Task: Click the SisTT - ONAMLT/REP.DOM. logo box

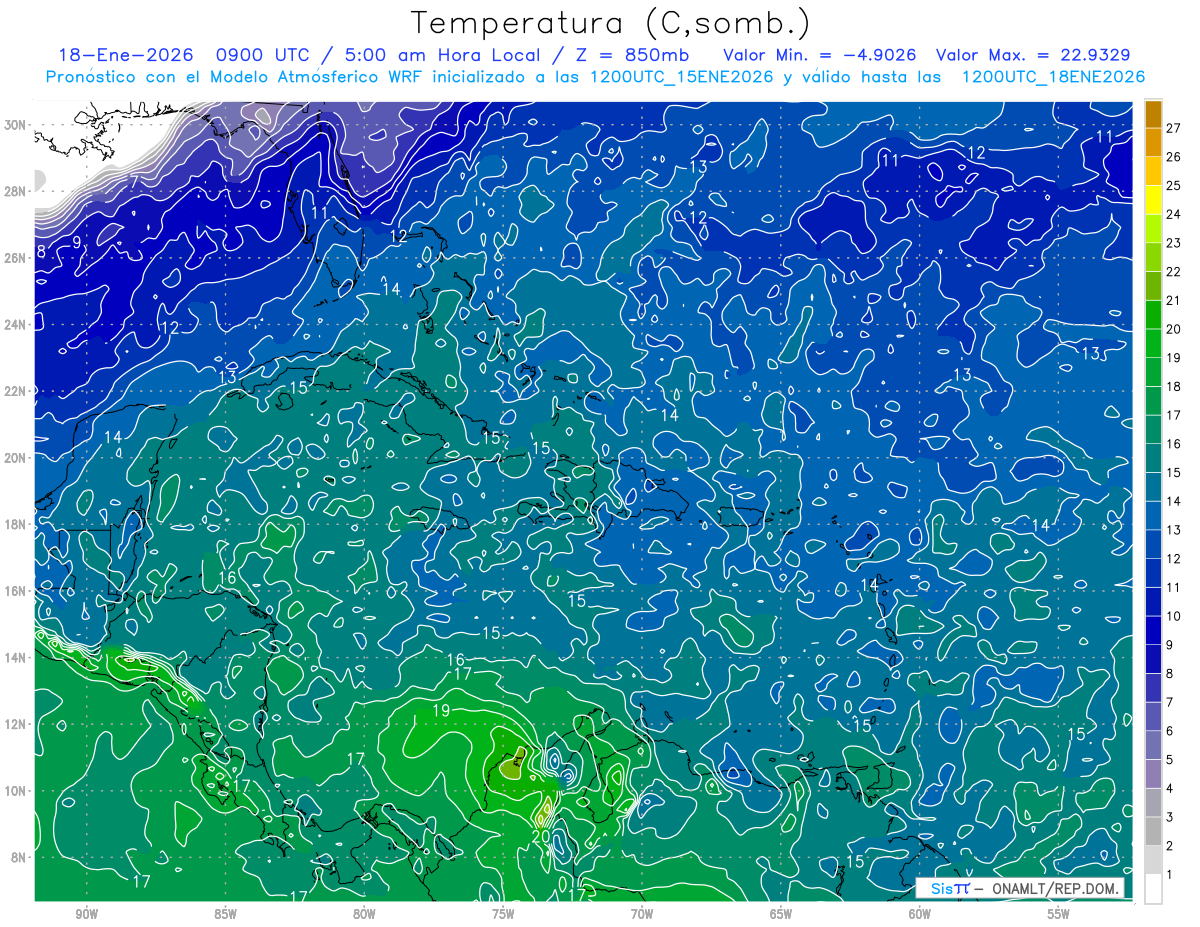Action: tap(1019, 888)
